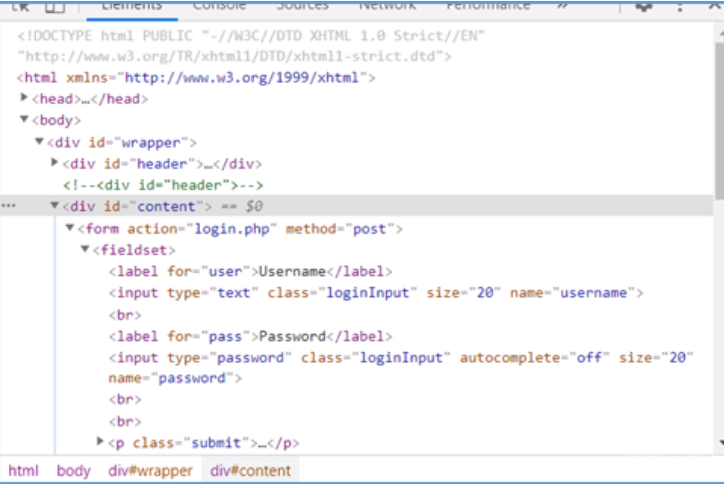The width and height of the screenshot is (724, 484).
Task: Activate the inspect element picker icon
Action: point(21,6)
